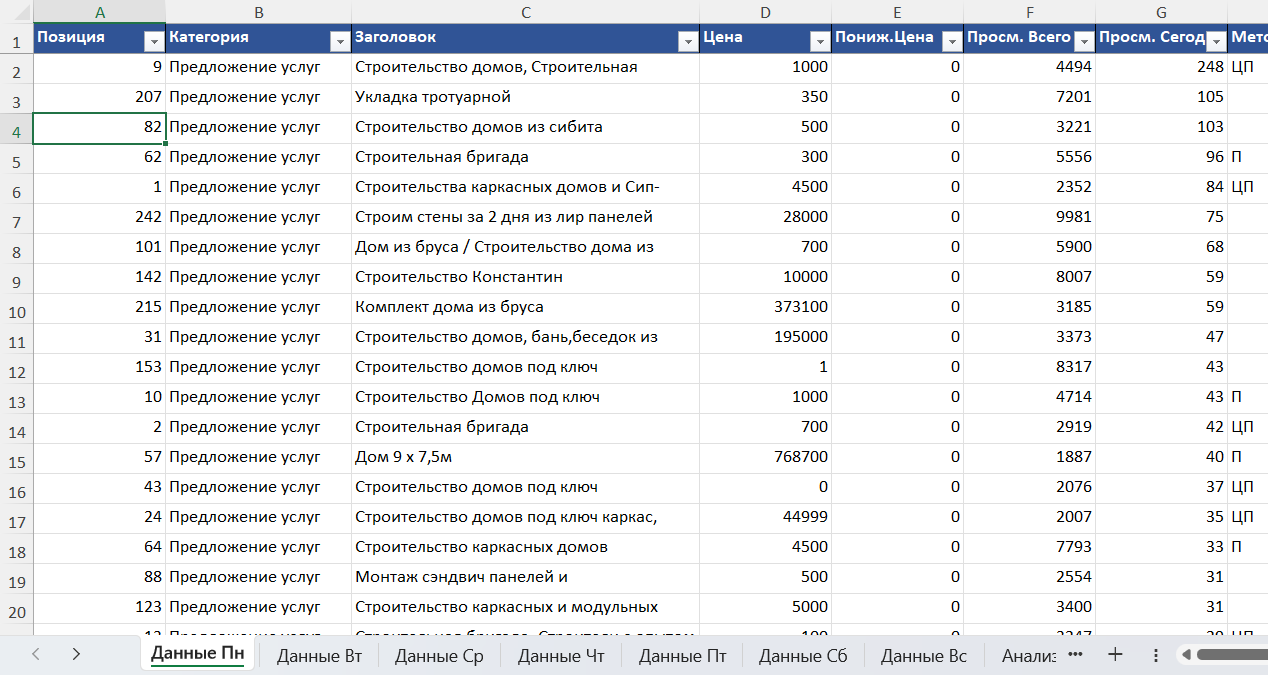Click the previous sheet navigation arrow

coord(36,654)
